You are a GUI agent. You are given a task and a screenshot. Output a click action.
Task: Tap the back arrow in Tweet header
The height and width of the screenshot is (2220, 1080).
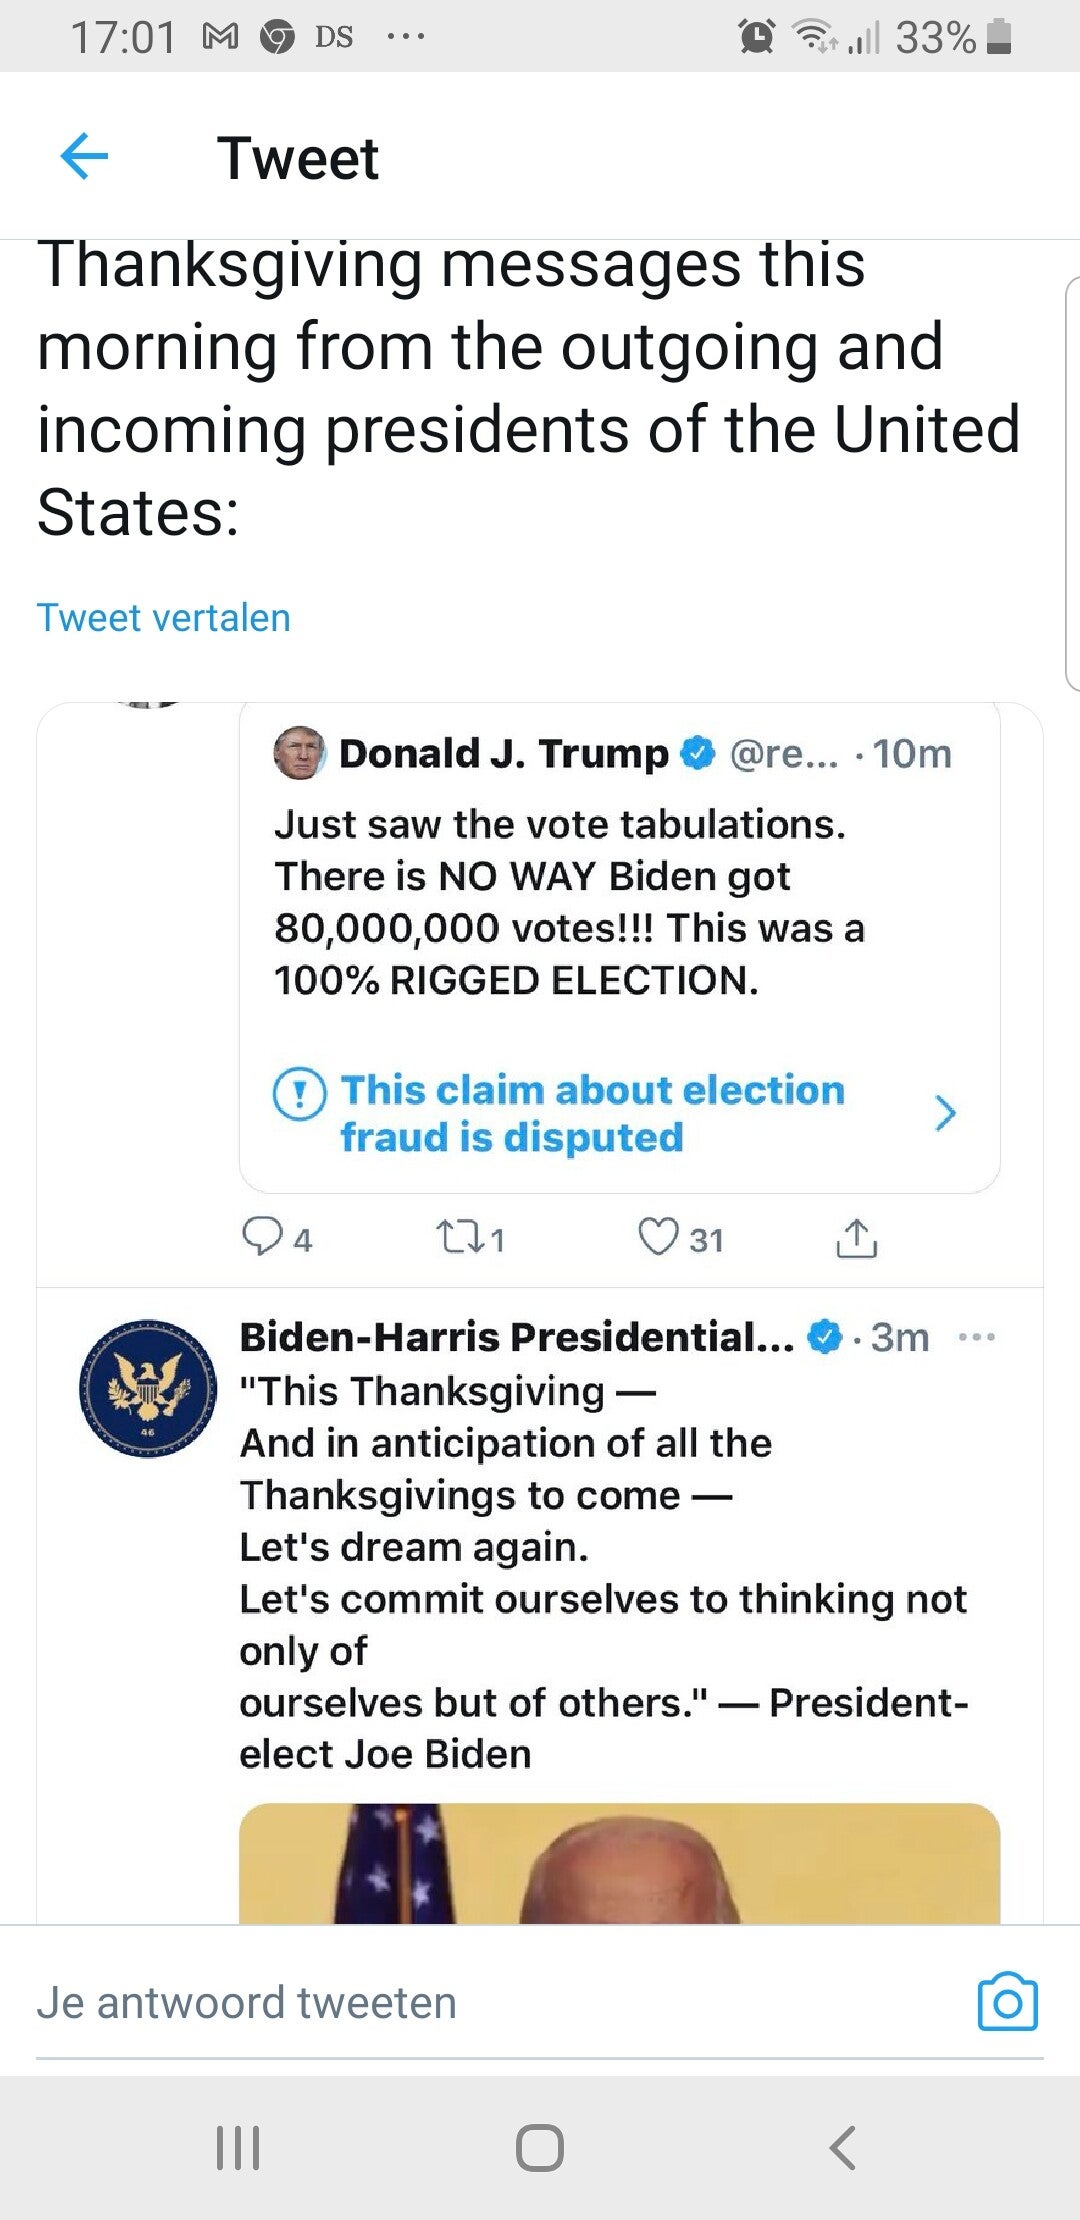pos(84,157)
